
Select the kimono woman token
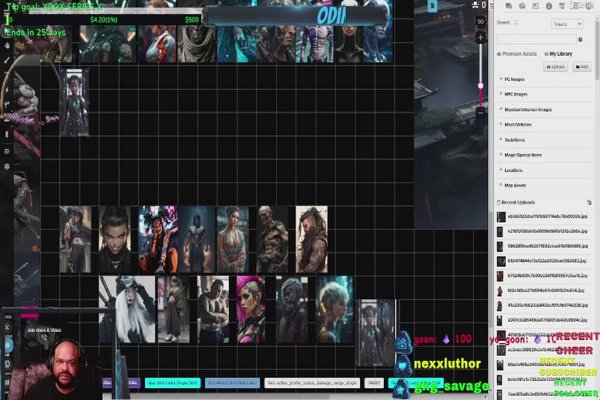pyautogui.click(x=233, y=240)
